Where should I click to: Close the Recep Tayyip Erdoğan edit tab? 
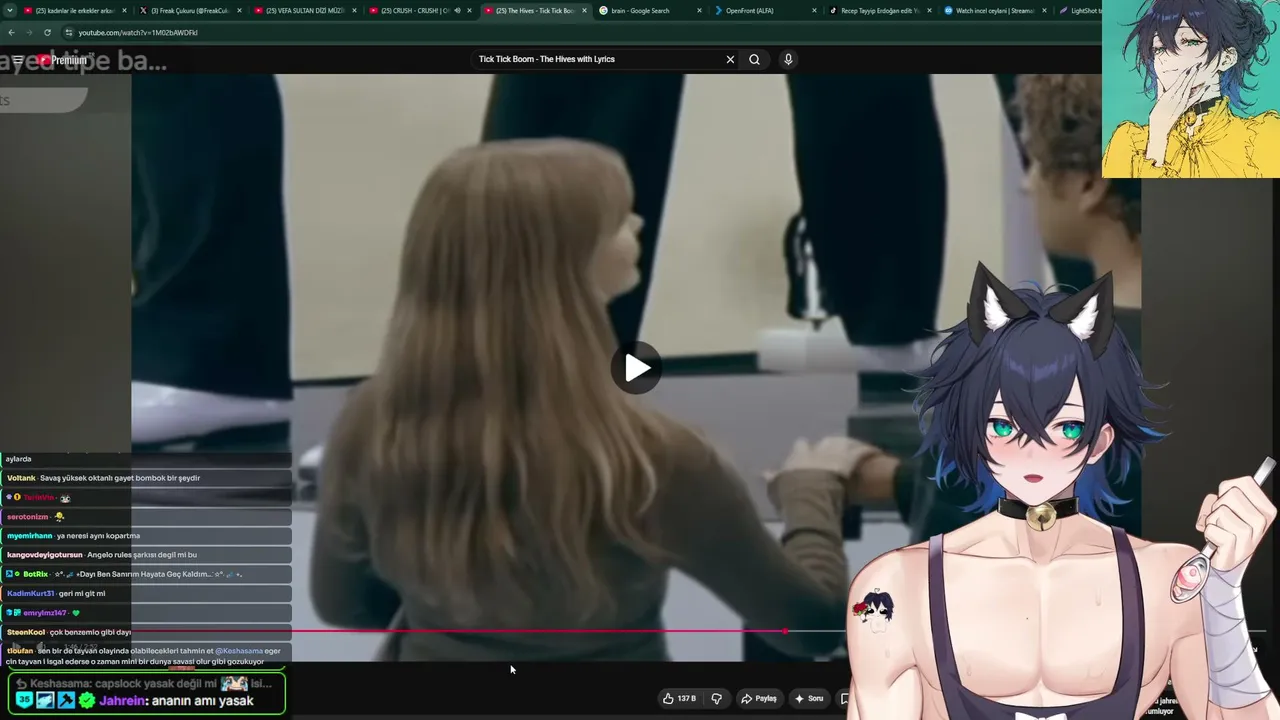928,11
